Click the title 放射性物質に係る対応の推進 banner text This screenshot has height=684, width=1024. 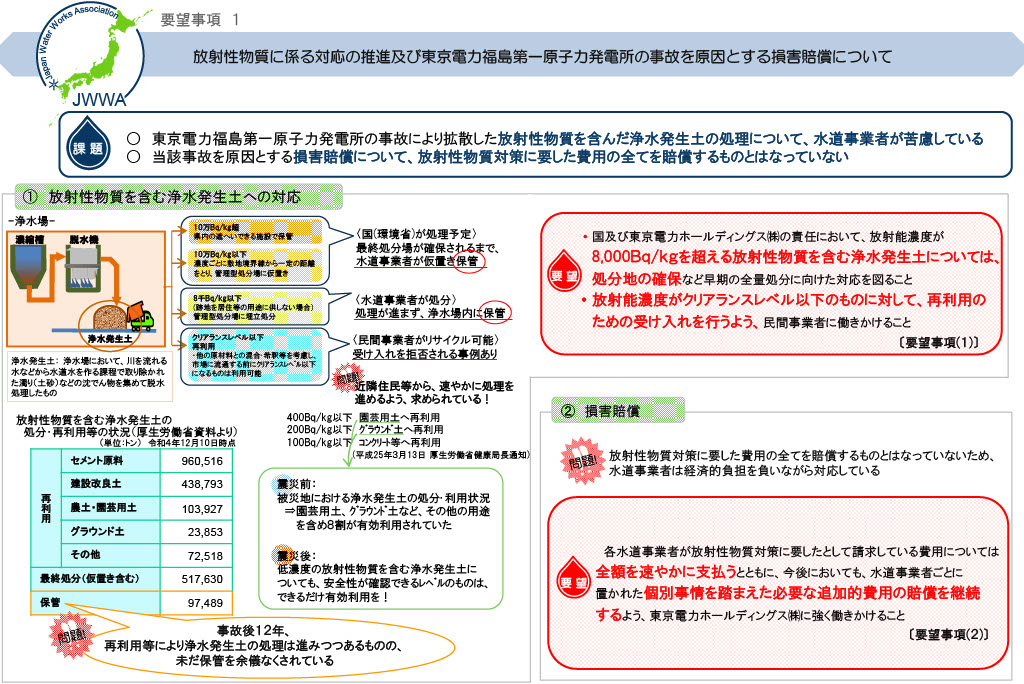coord(542,57)
